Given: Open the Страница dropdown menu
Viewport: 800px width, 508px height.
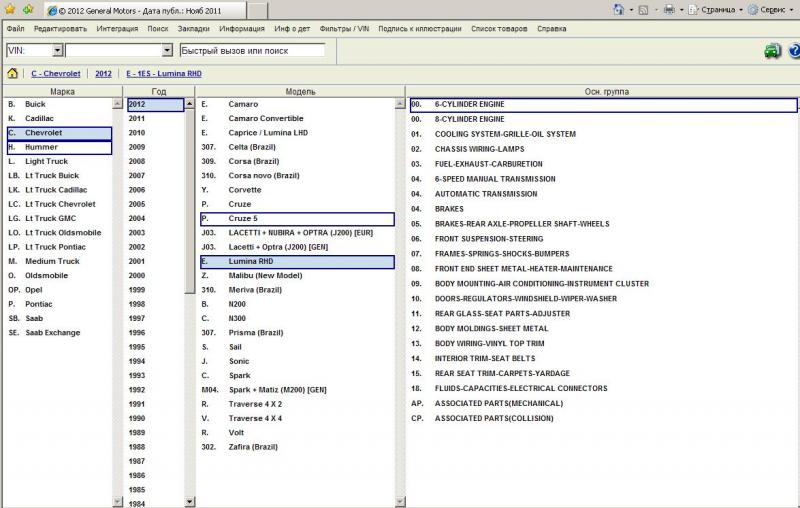Looking at the screenshot, I should coord(718,9).
